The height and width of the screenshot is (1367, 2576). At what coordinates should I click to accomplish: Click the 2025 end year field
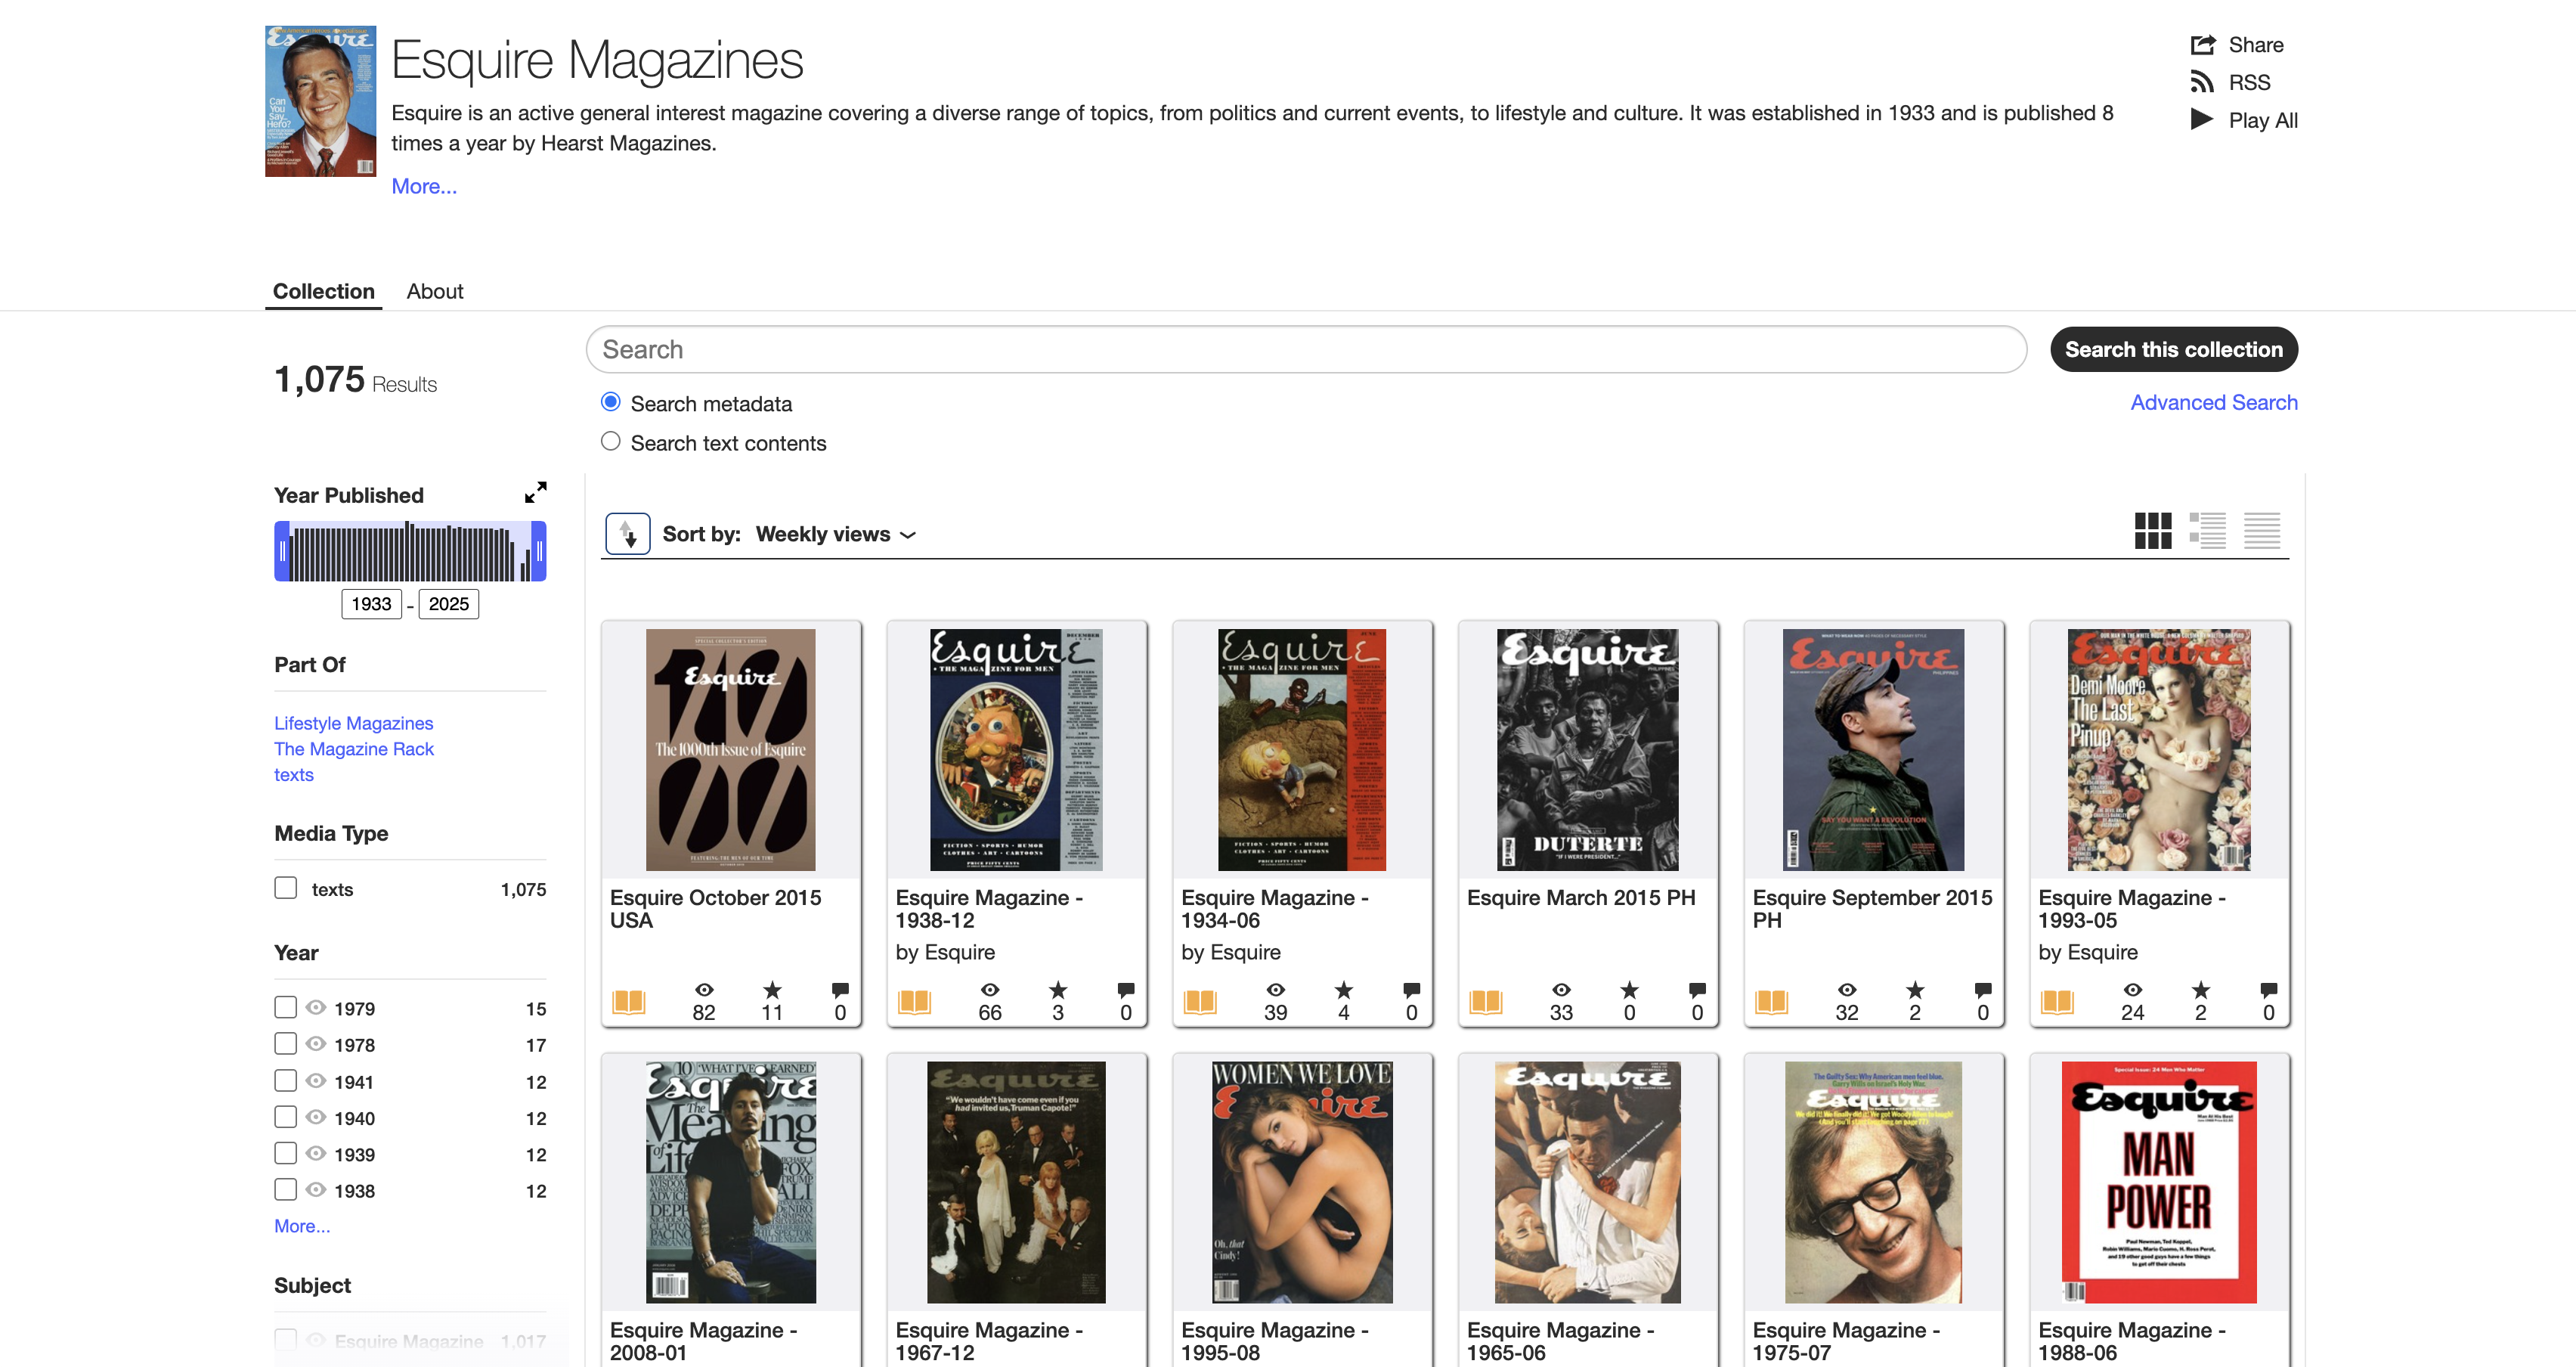(x=448, y=604)
